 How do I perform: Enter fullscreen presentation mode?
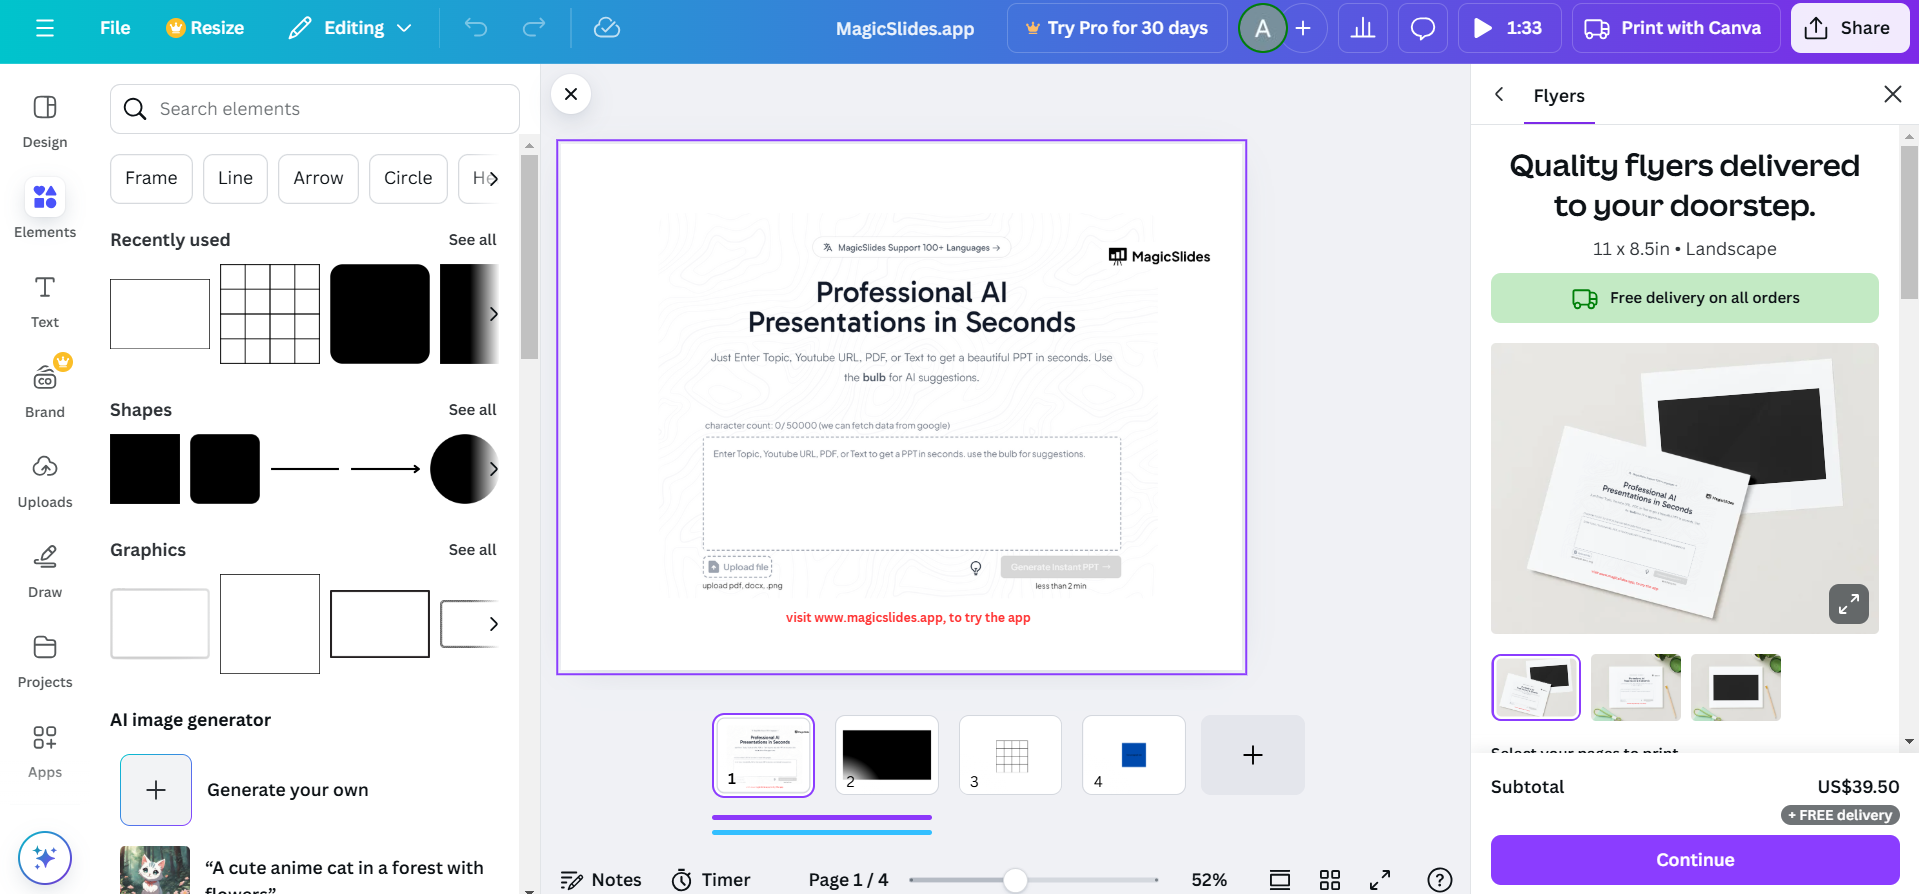coord(1380,880)
